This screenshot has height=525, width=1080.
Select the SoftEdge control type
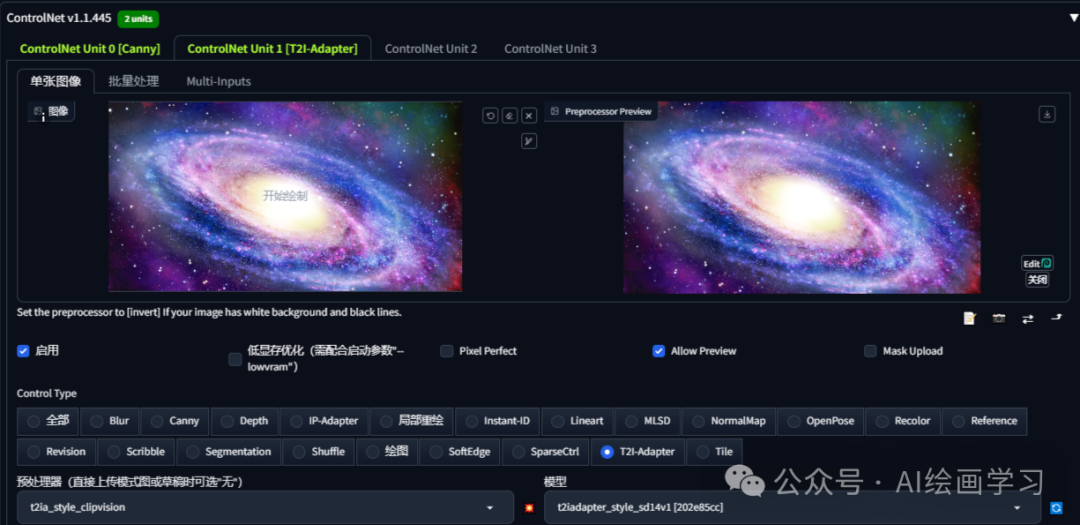pyautogui.click(x=459, y=452)
